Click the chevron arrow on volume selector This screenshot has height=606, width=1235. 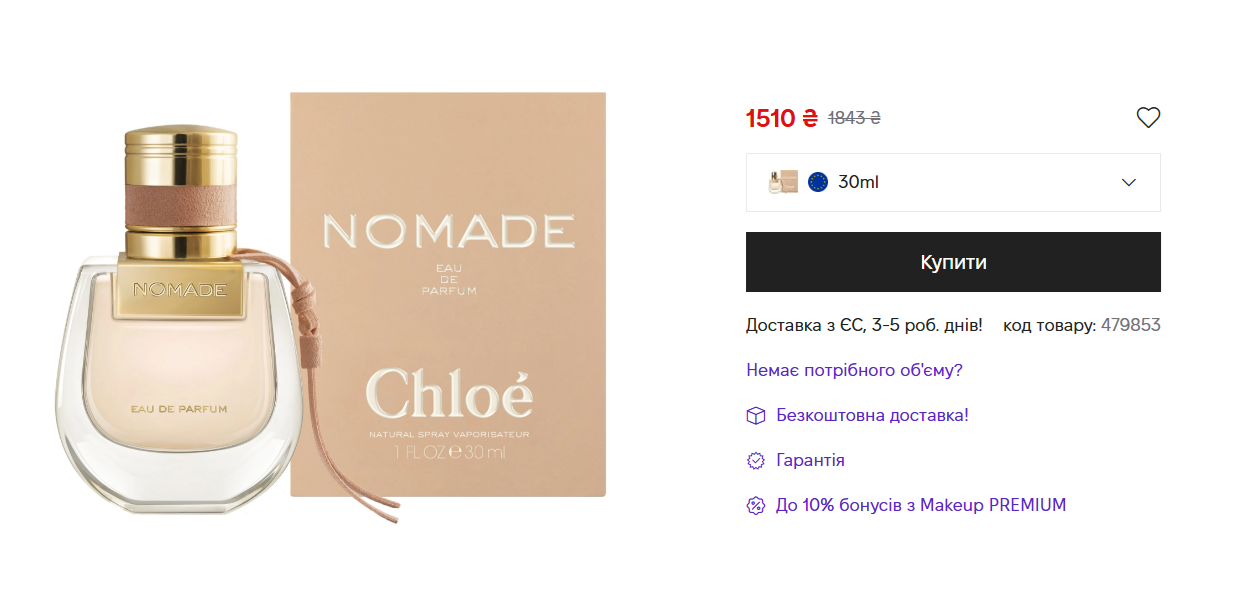(1129, 182)
